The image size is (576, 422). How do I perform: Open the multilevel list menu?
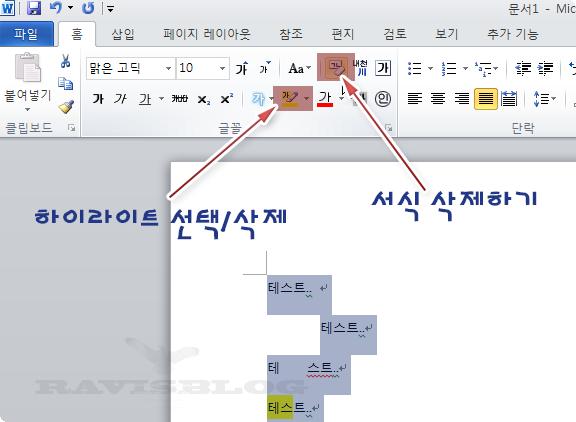point(487,69)
